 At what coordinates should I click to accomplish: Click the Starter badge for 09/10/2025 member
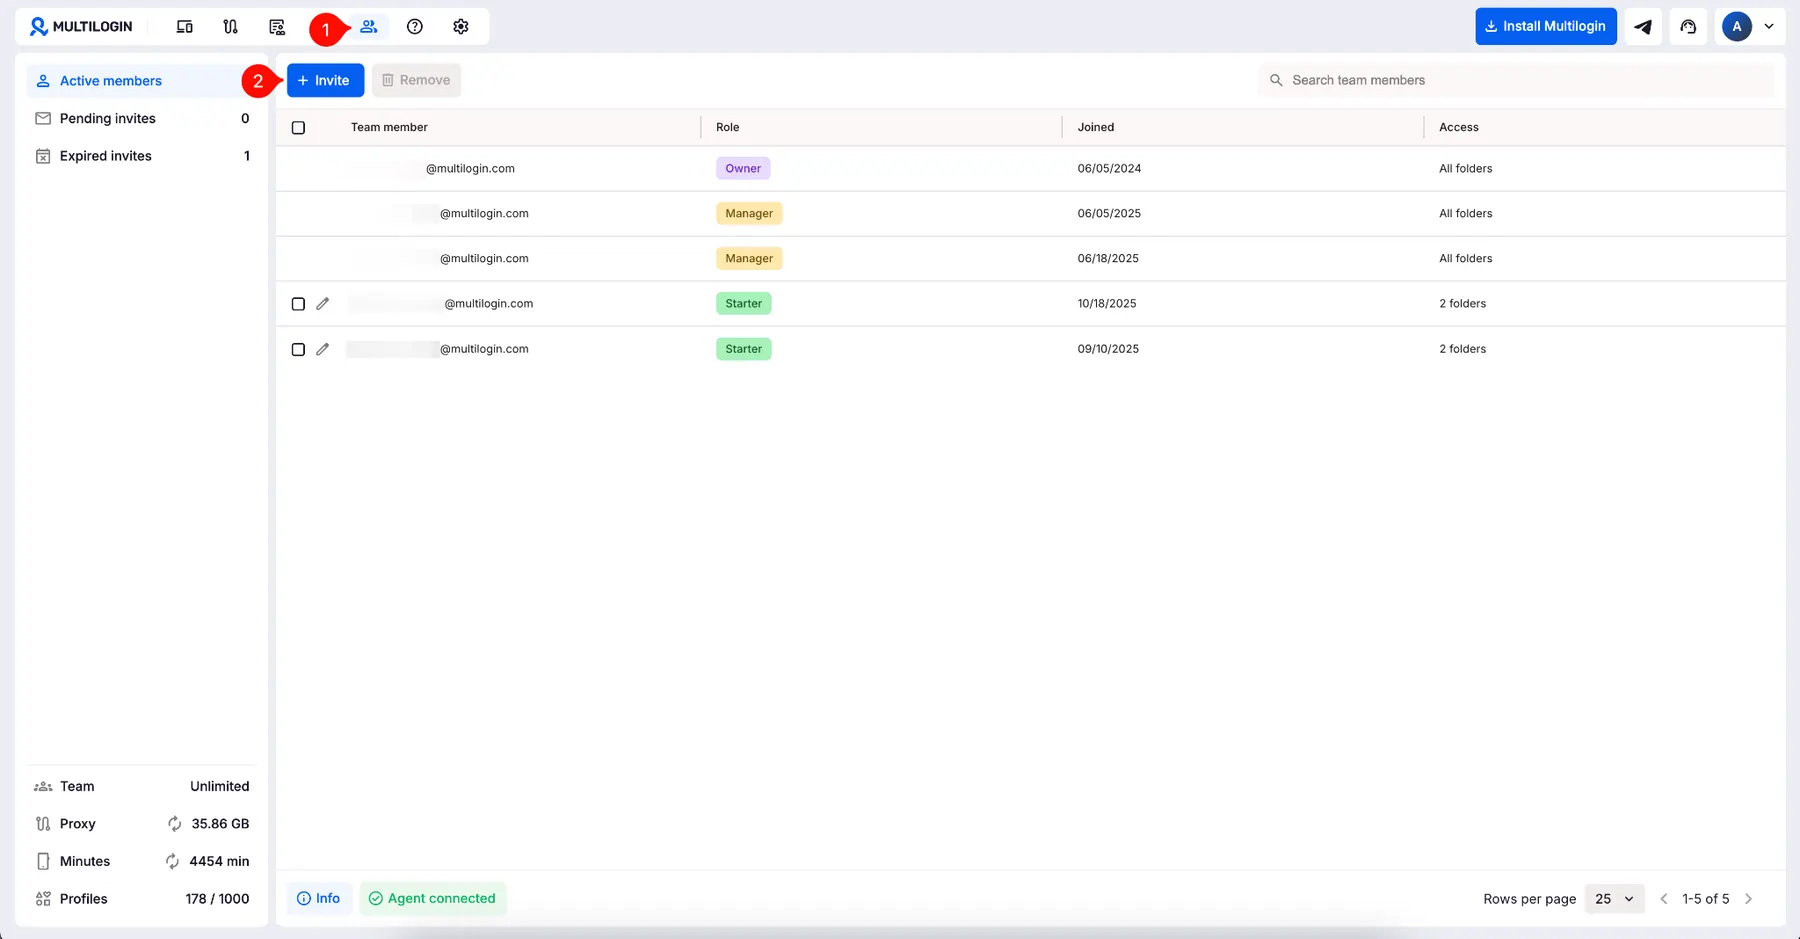point(743,349)
